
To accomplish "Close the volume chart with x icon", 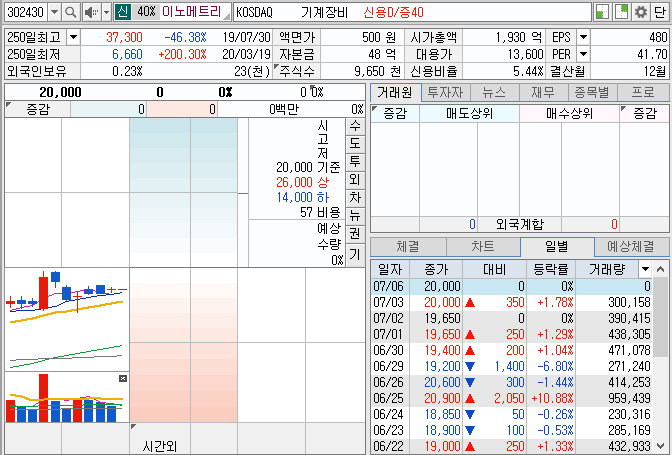I will (123, 378).
